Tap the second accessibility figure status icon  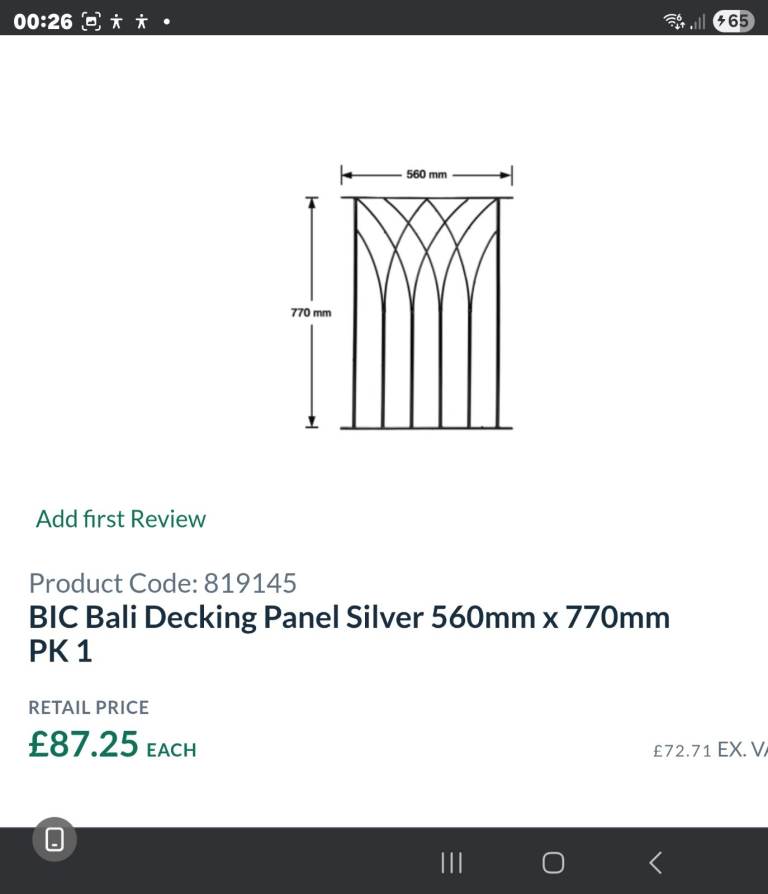pos(141,21)
